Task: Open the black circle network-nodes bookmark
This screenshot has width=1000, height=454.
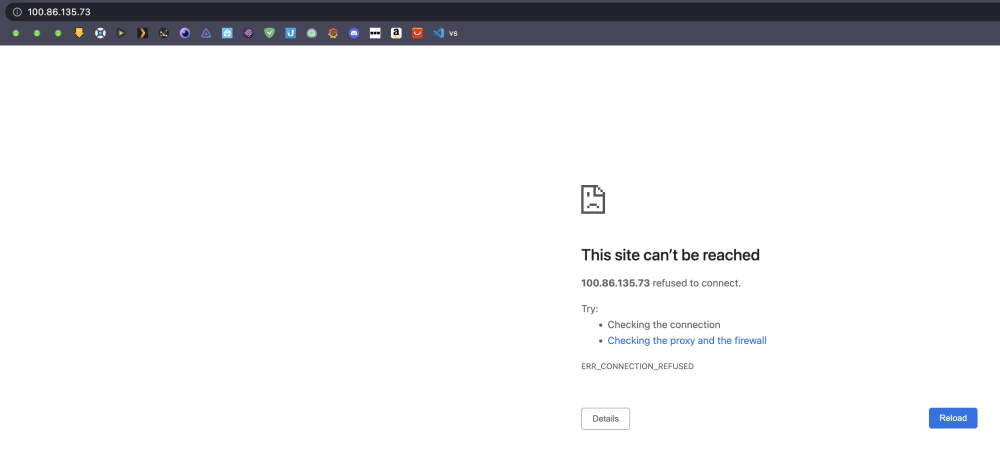Action: 164,33
